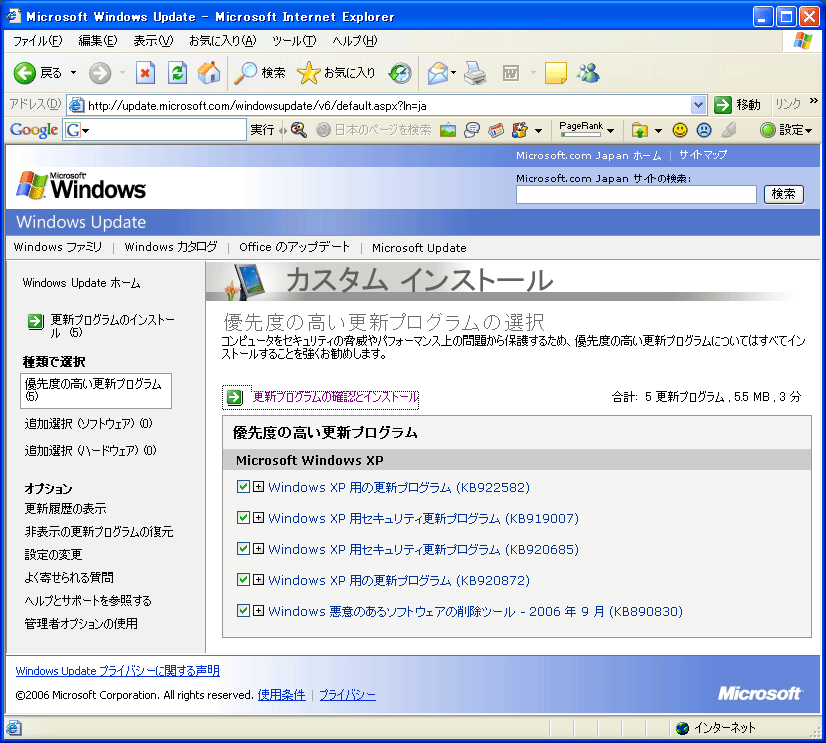Uncheck the KB922582 update checkbox
This screenshot has height=743, width=826.
243,486
